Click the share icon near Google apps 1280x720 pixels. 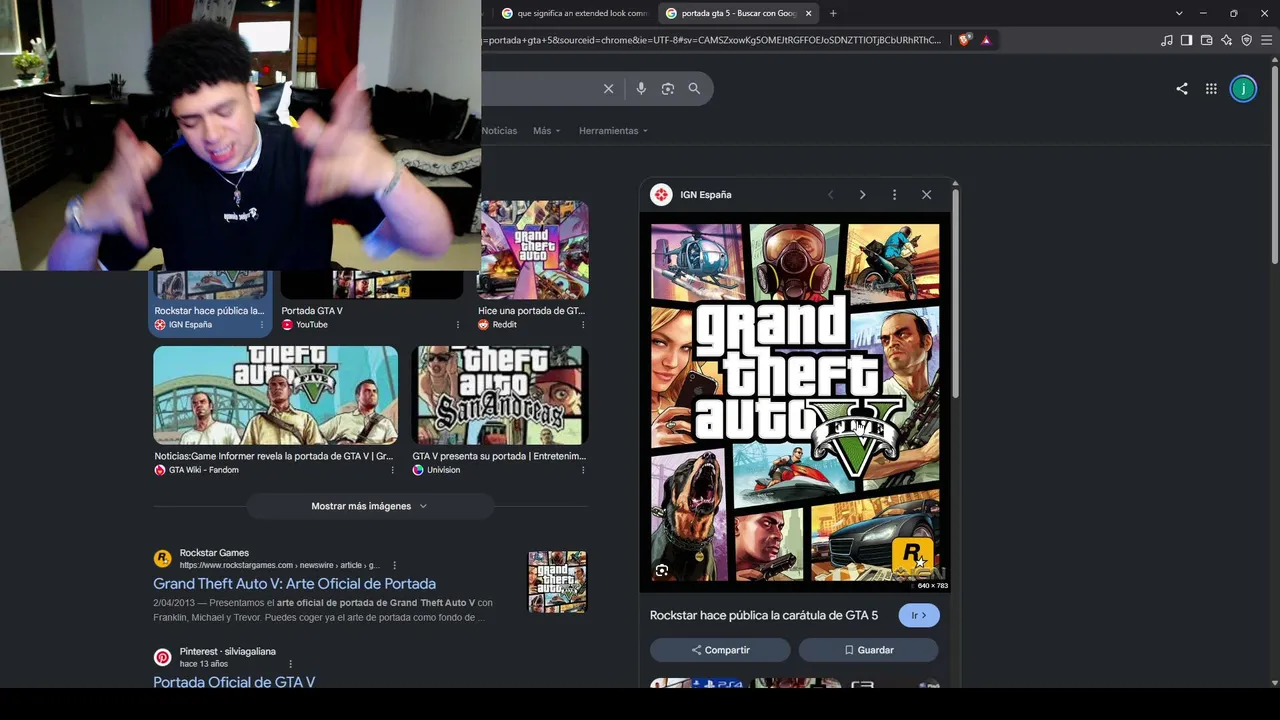(1182, 89)
